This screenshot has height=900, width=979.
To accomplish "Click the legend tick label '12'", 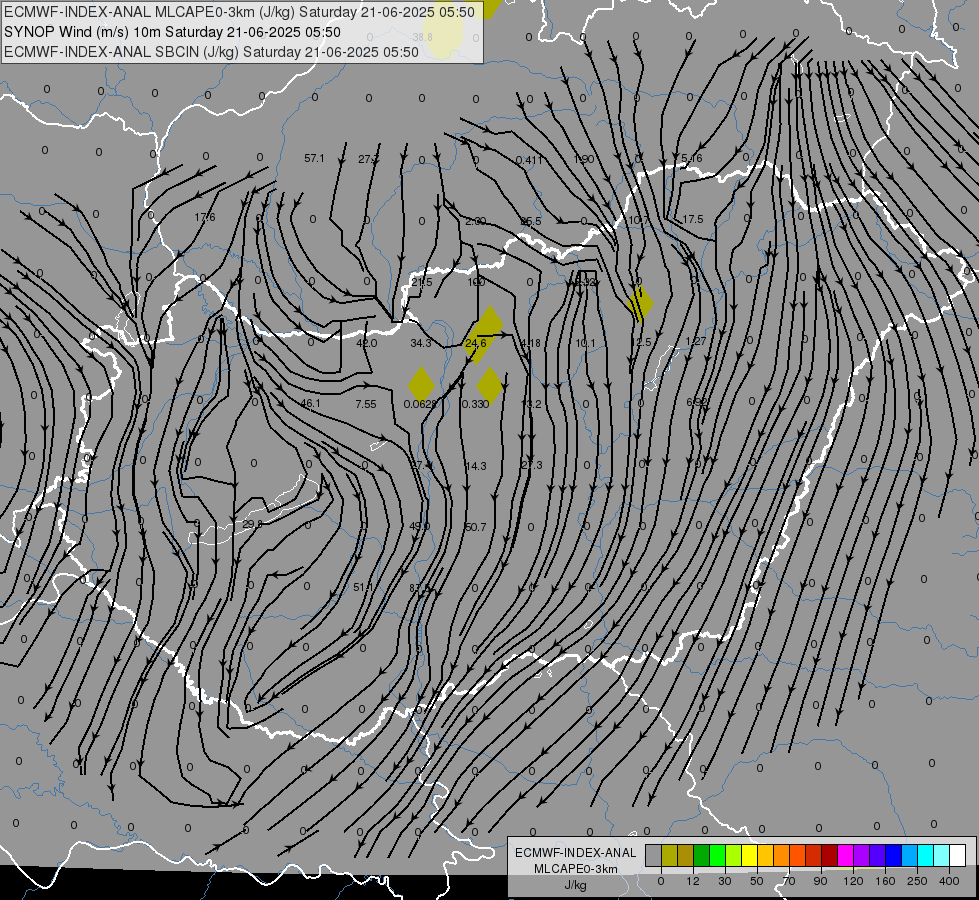I will tap(693, 881).
